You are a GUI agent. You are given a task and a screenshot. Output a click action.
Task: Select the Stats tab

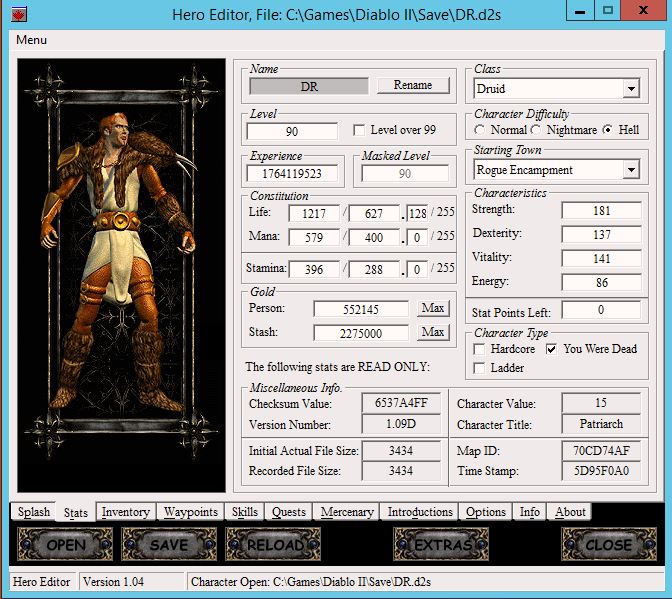pyautogui.click(x=76, y=512)
